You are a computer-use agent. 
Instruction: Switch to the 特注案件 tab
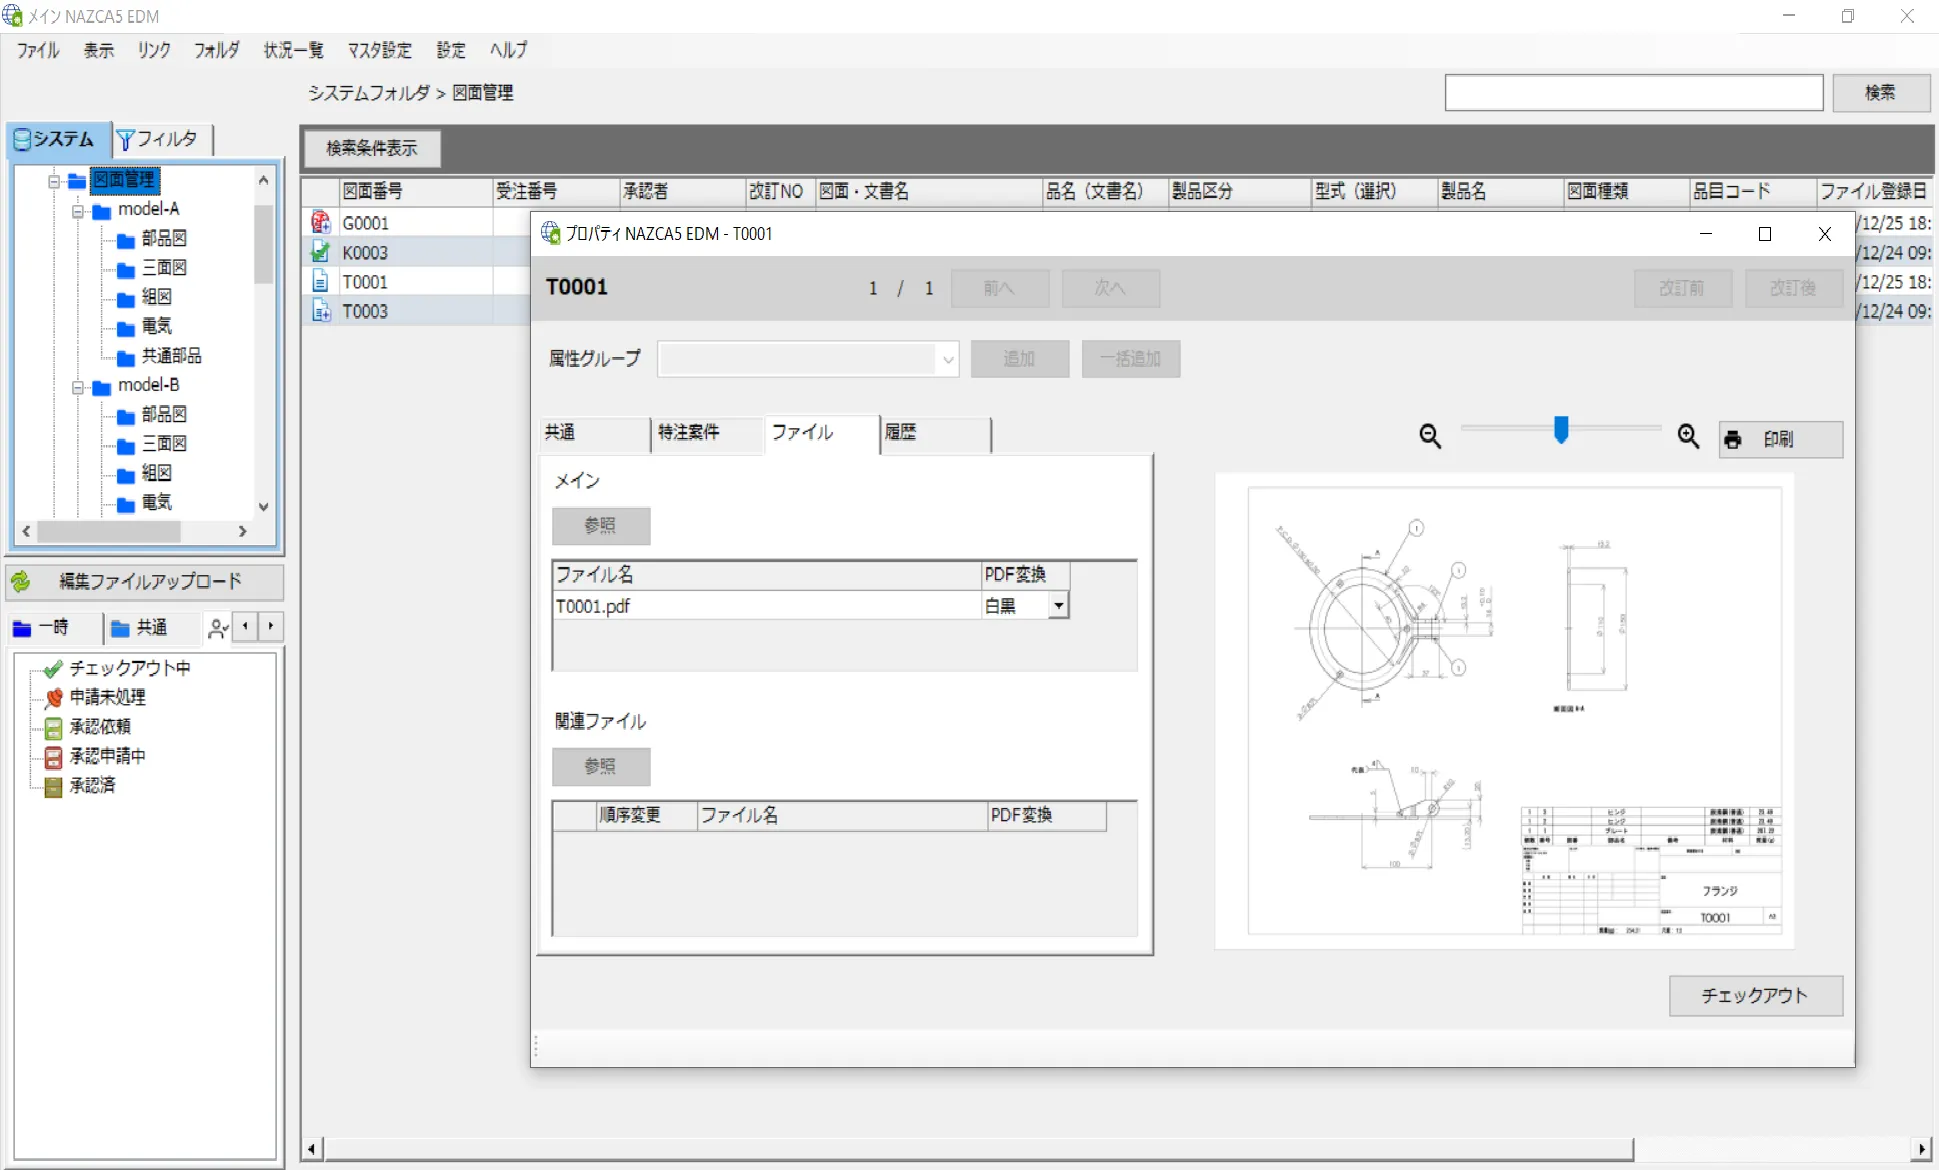(x=708, y=433)
